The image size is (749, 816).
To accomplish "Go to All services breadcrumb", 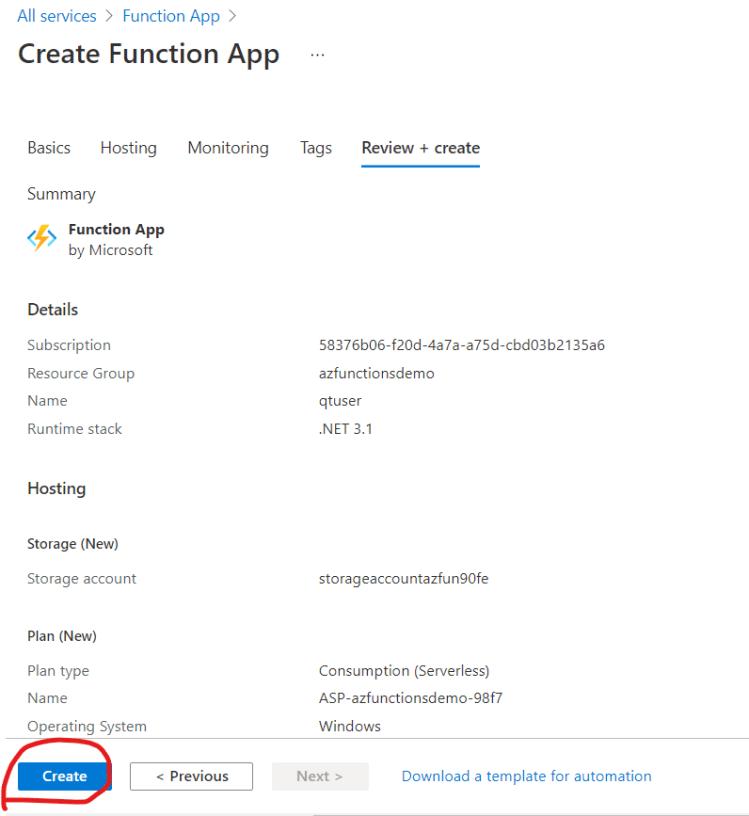I will click(57, 16).
